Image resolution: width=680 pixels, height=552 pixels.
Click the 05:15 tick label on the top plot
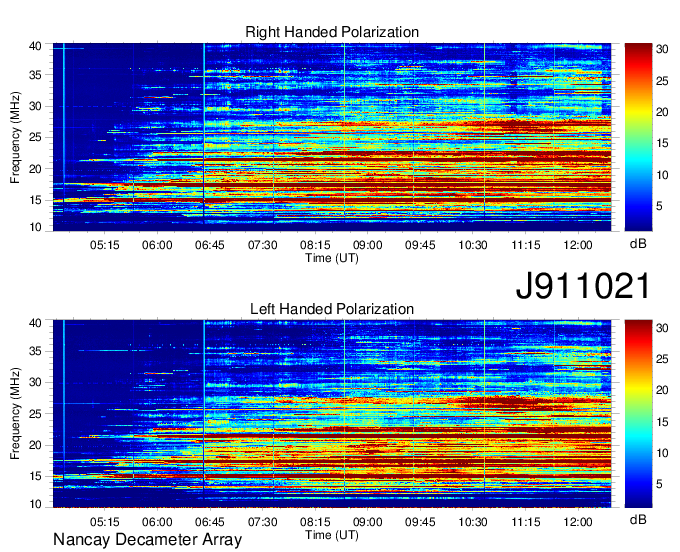(105, 245)
